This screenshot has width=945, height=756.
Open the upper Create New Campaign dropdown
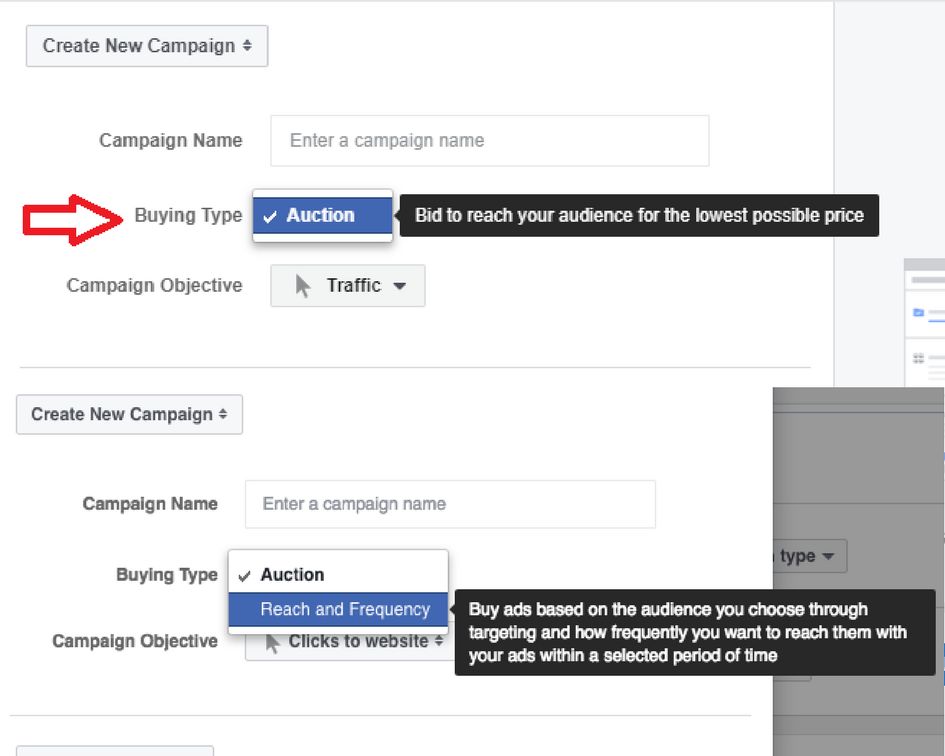tap(146, 46)
